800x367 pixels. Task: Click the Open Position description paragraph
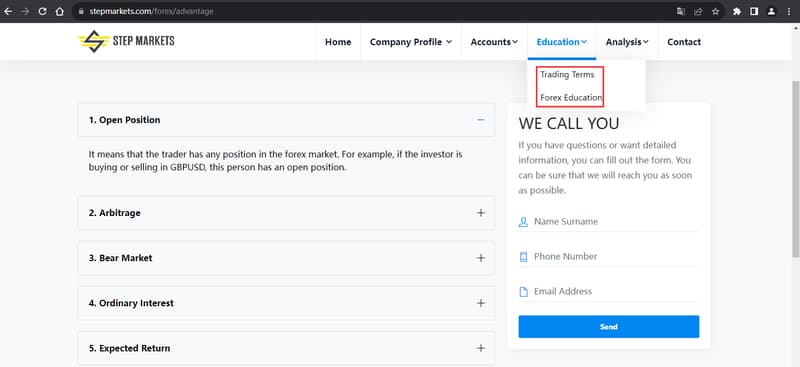tap(276, 160)
